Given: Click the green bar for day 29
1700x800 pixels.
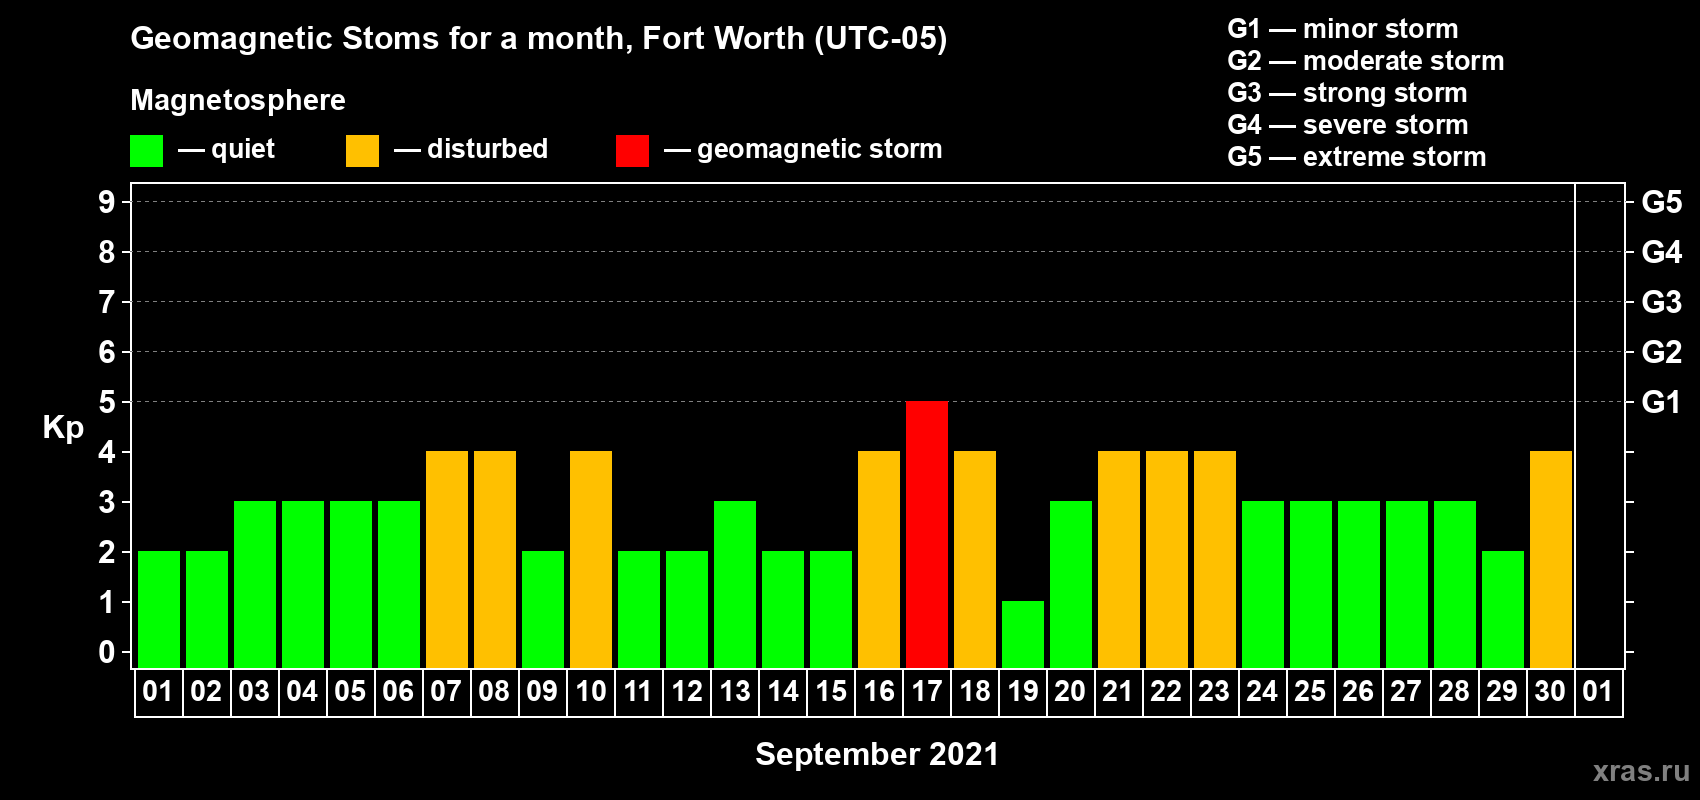Looking at the screenshot, I should (1503, 609).
